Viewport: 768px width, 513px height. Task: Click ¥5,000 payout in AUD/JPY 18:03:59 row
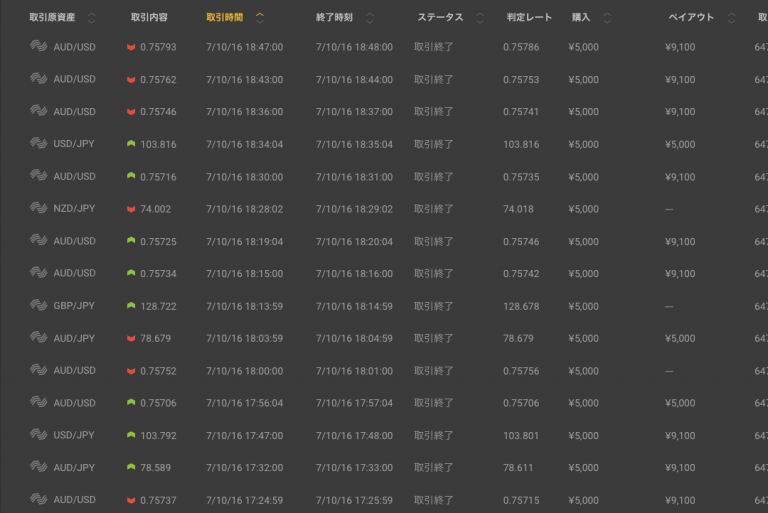coord(680,339)
